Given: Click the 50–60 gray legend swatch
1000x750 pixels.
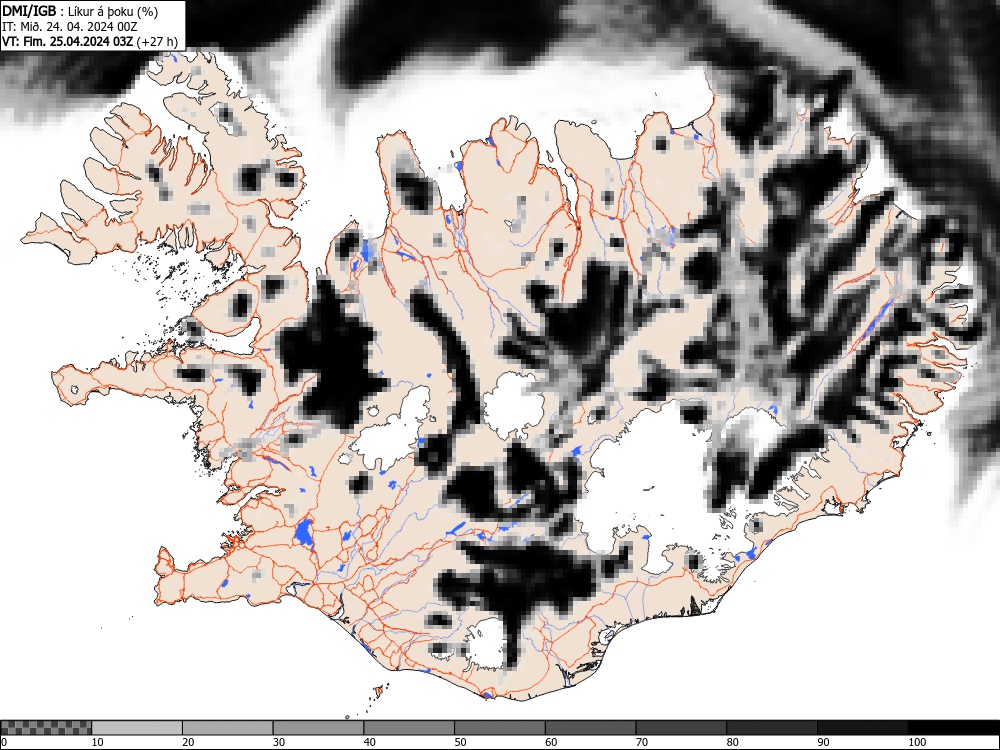Looking at the screenshot, I should (x=500, y=728).
